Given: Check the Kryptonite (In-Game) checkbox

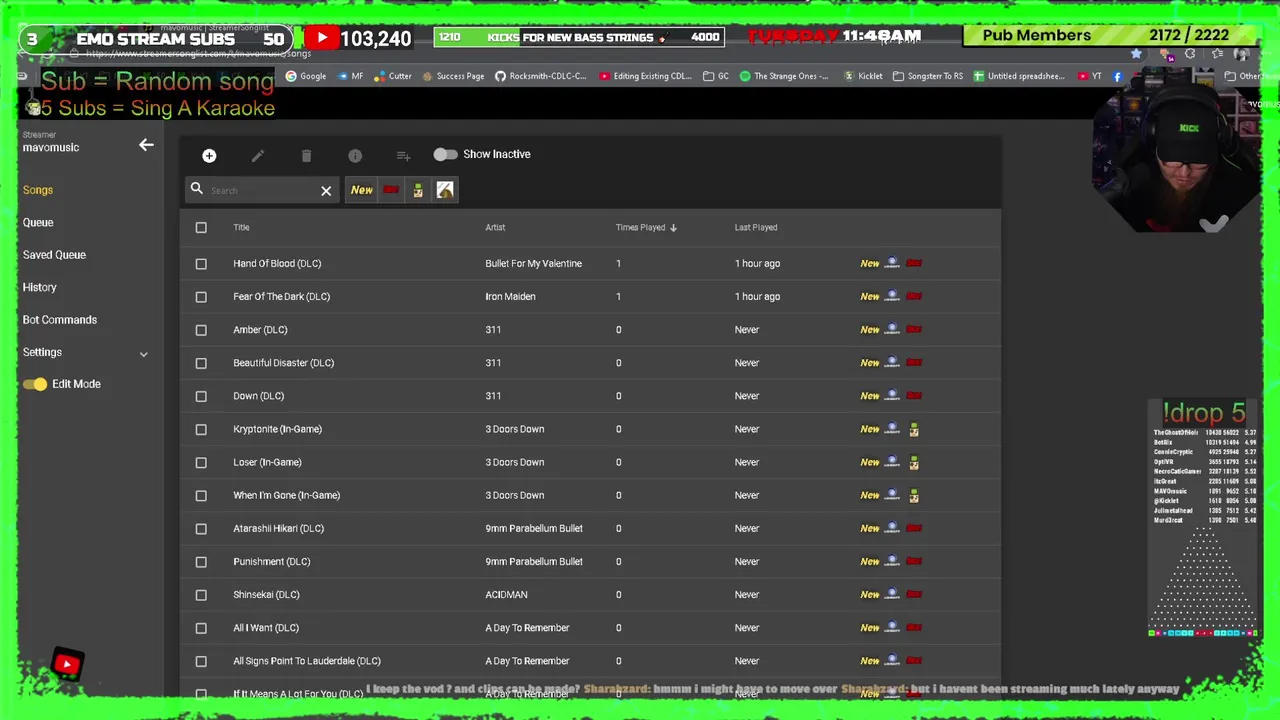Looking at the screenshot, I should (x=201, y=429).
